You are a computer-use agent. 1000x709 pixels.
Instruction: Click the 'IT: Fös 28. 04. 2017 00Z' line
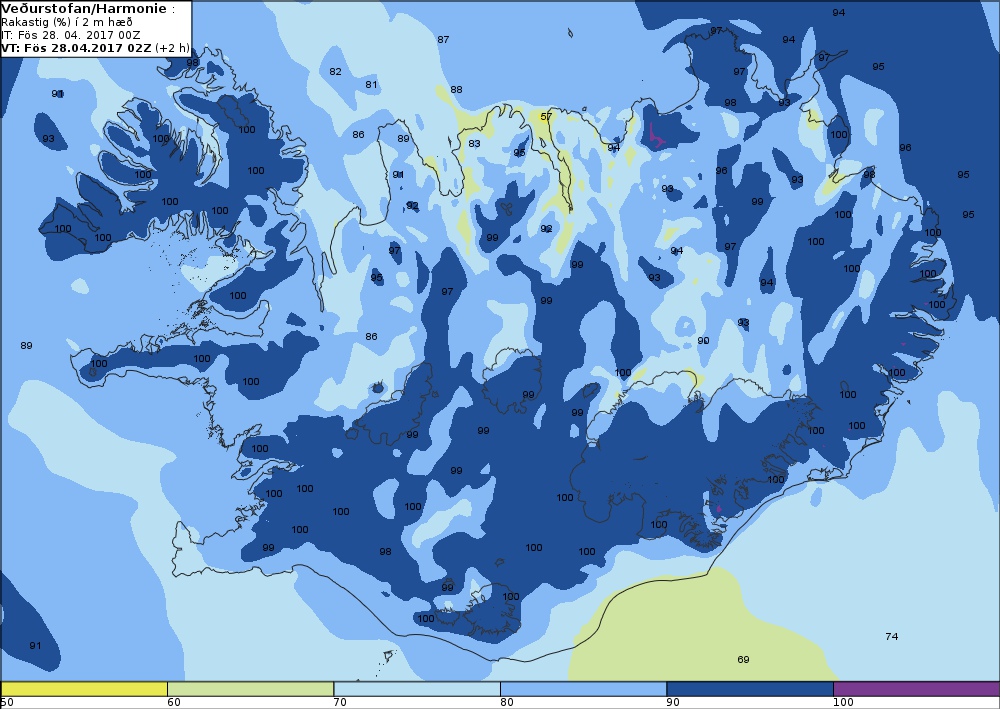click(x=71, y=35)
